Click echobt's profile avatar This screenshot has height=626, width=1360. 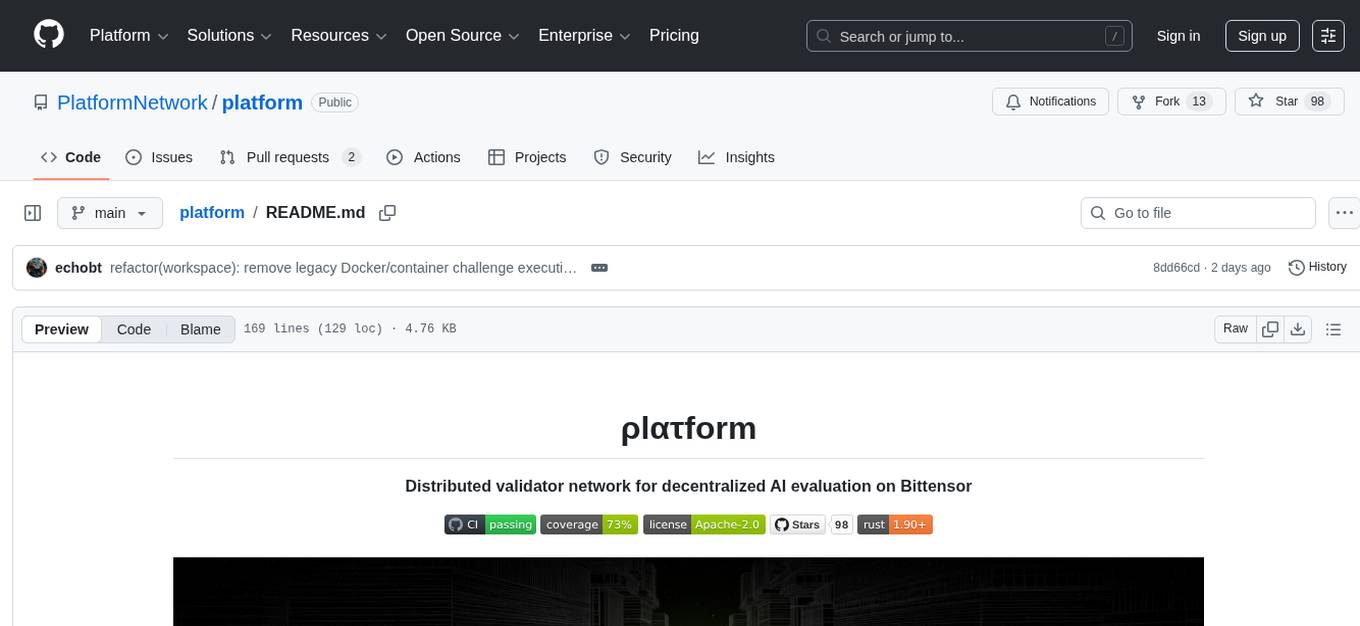(37, 267)
